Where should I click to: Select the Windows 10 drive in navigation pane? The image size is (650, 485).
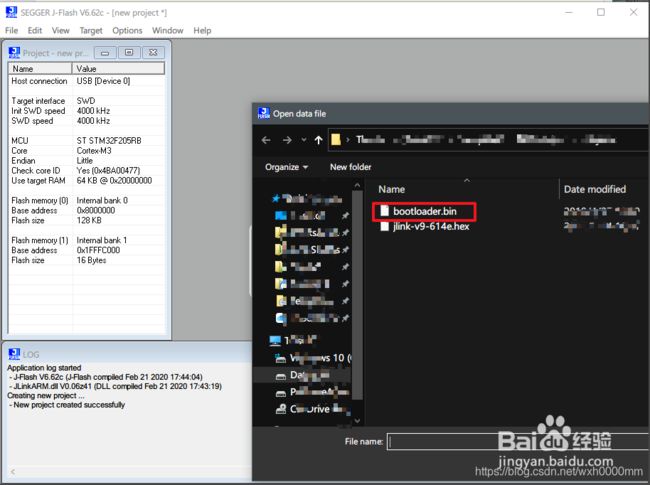click(313, 358)
